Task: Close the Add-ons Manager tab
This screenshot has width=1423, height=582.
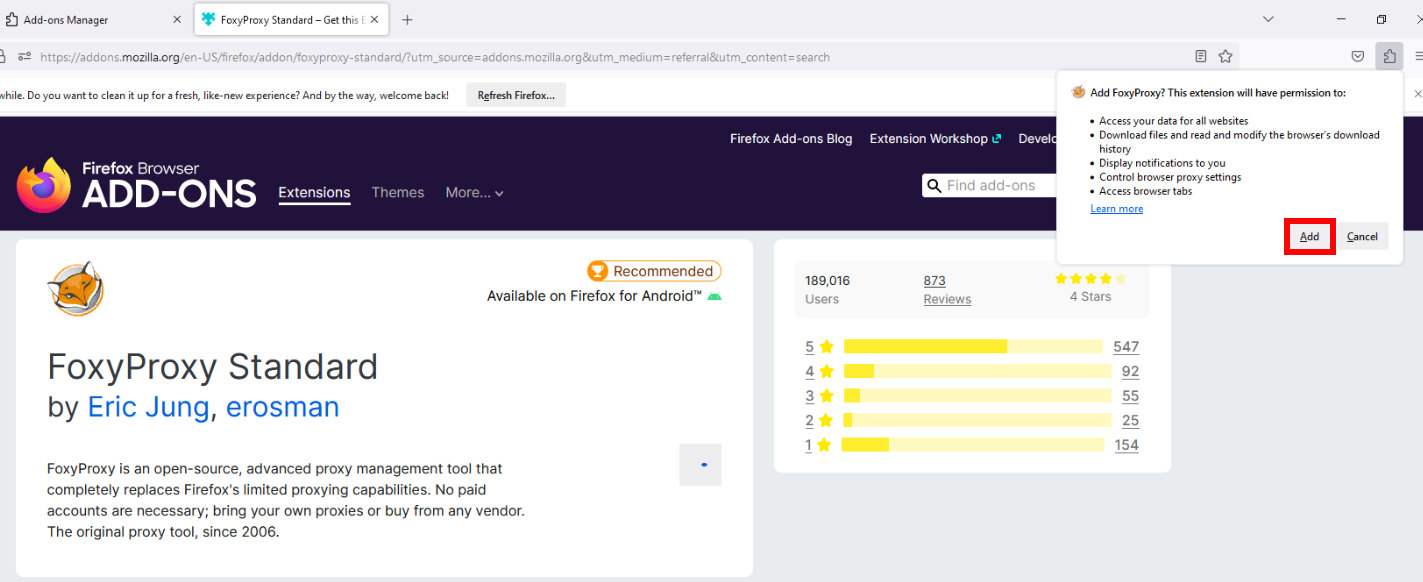Action: tap(177, 20)
